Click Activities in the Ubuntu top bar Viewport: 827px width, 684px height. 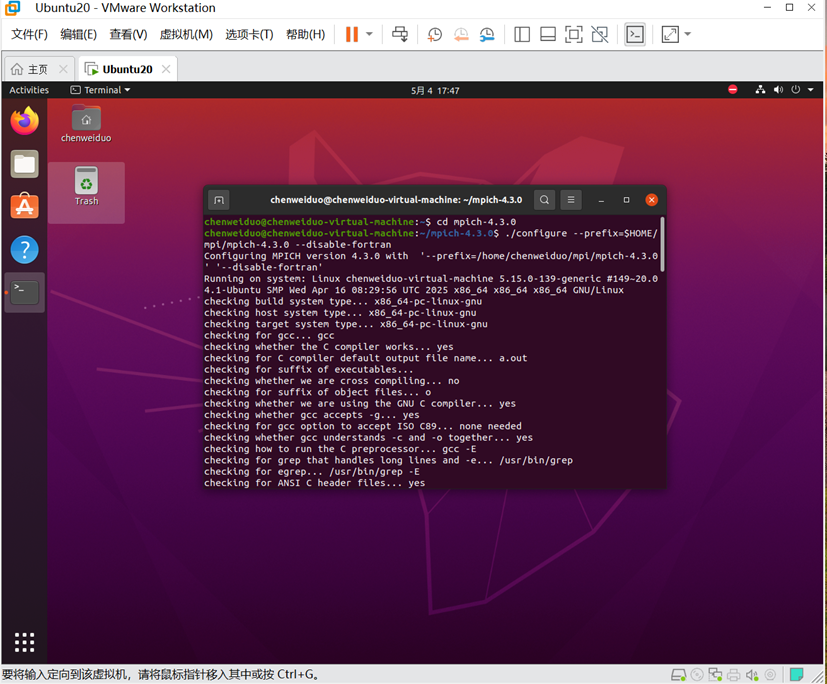tap(29, 90)
